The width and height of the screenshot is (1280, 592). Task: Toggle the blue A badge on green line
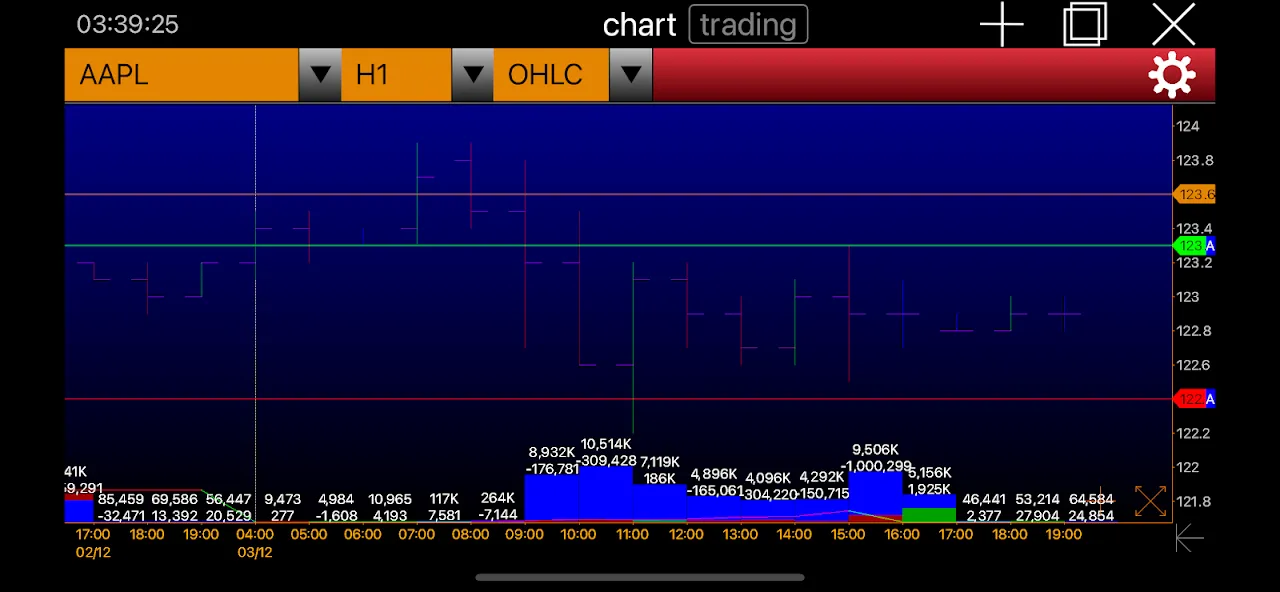point(1210,246)
